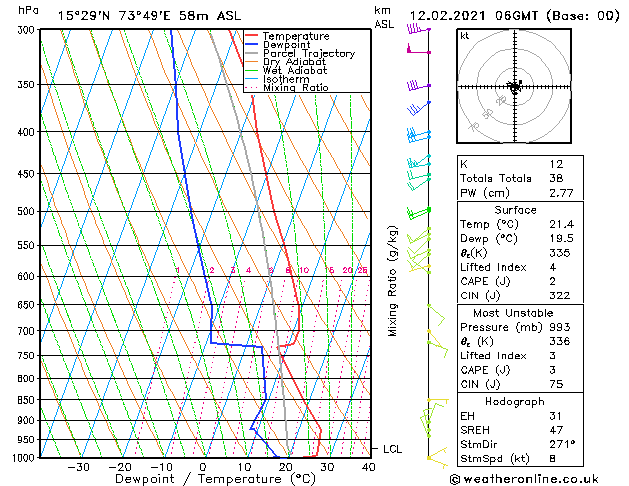Click the Parcel Trajectory legend entry

(x=300, y=53)
